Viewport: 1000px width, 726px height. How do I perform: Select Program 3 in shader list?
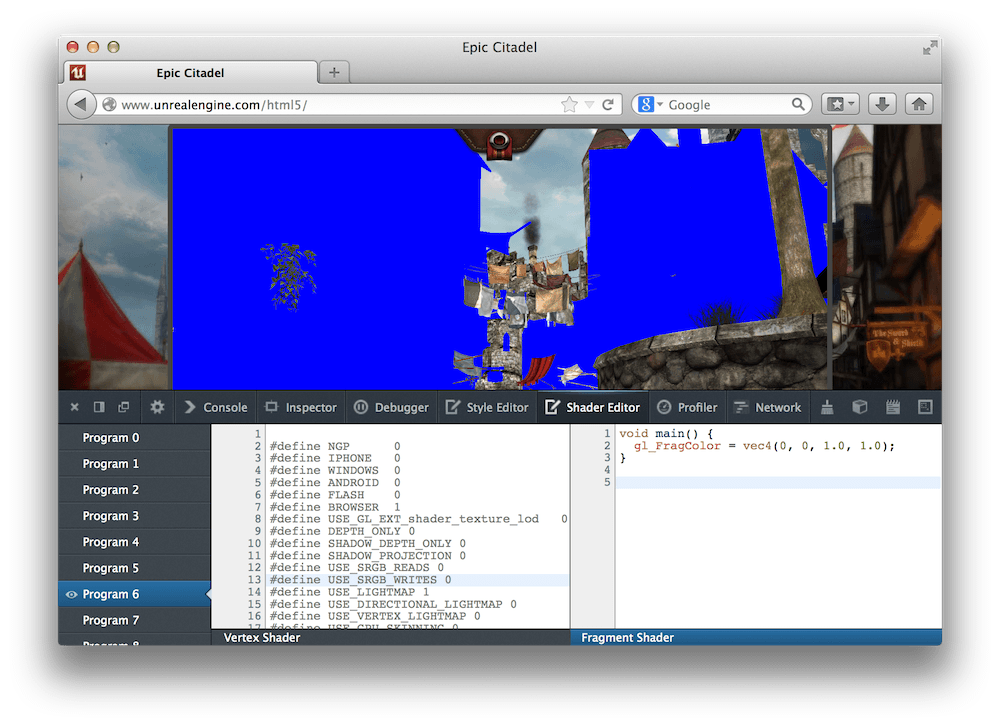click(111, 516)
